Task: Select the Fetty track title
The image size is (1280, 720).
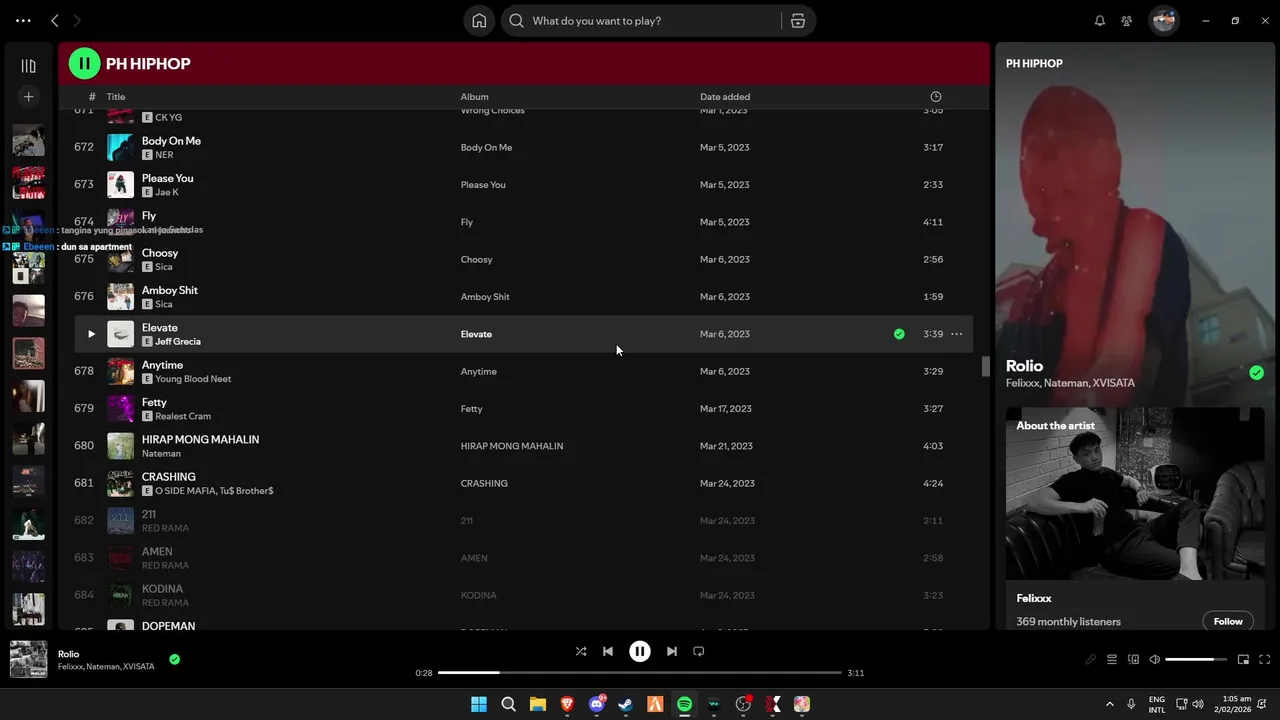Action: (x=154, y=402)
